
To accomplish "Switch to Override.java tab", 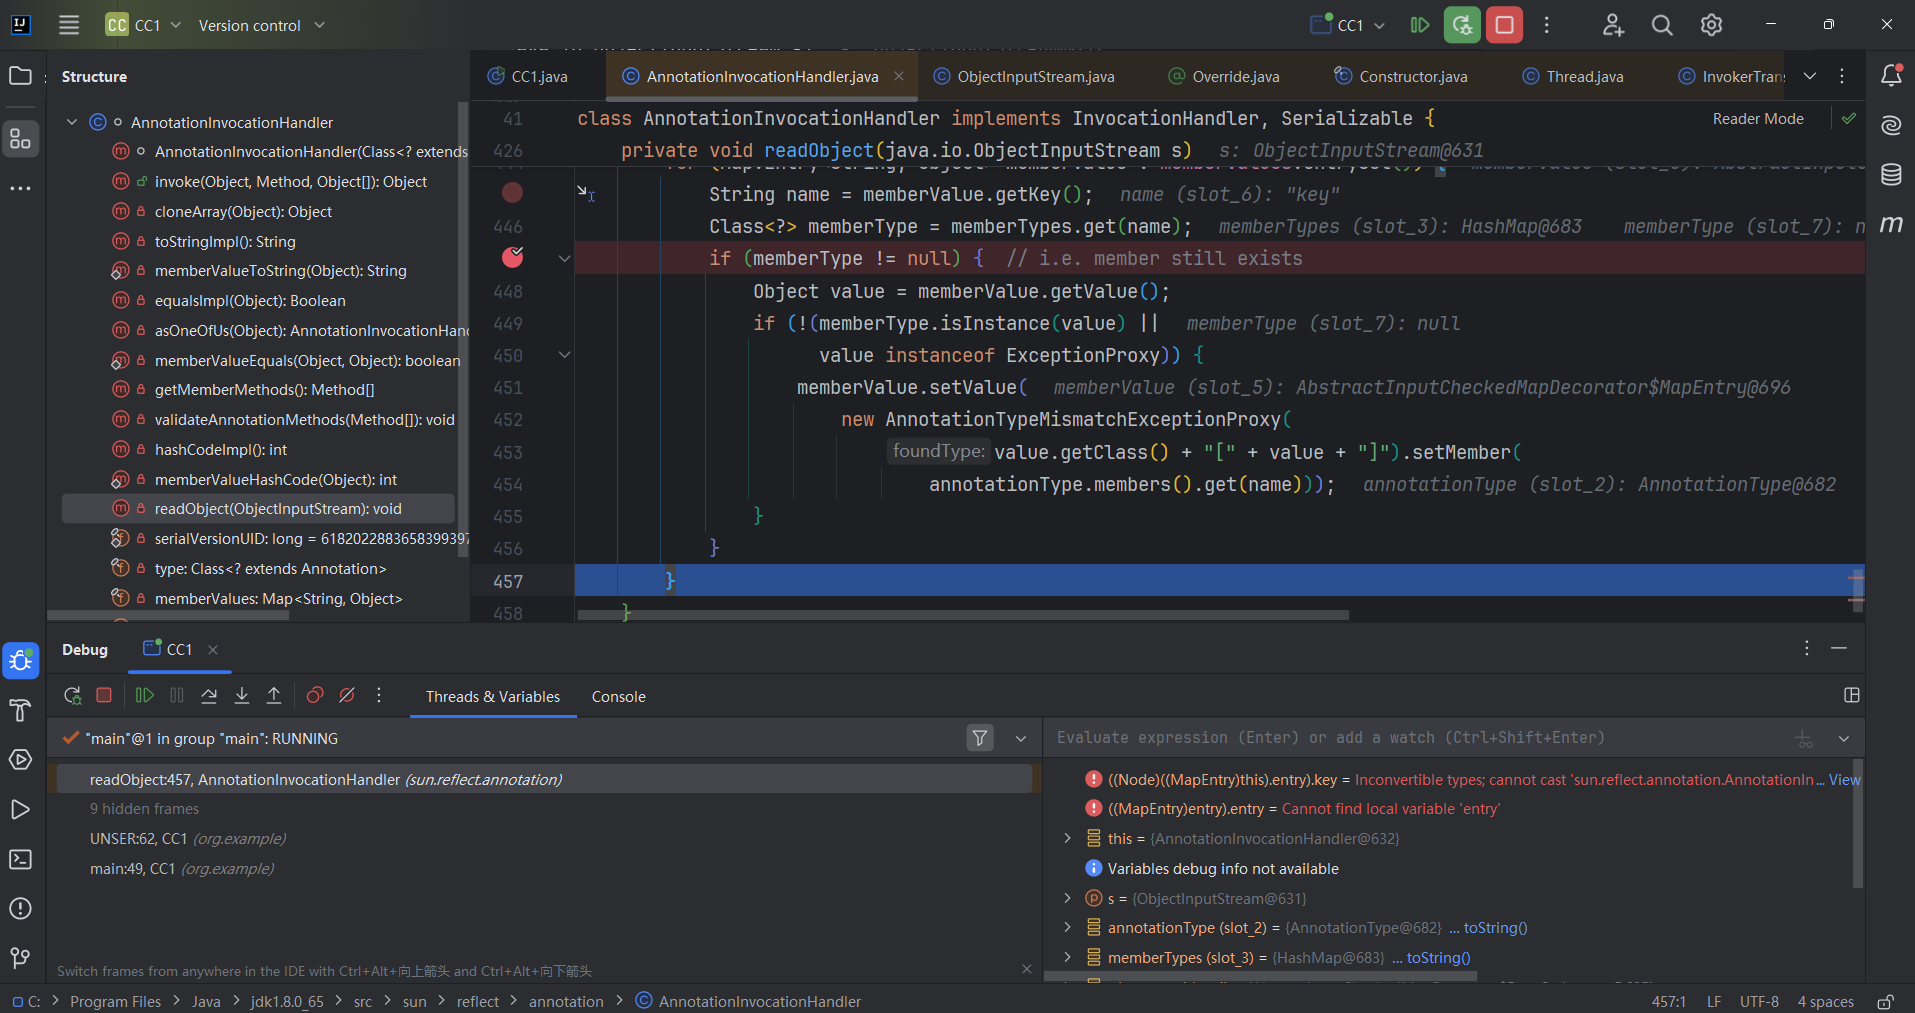I will pos(1223,76).
